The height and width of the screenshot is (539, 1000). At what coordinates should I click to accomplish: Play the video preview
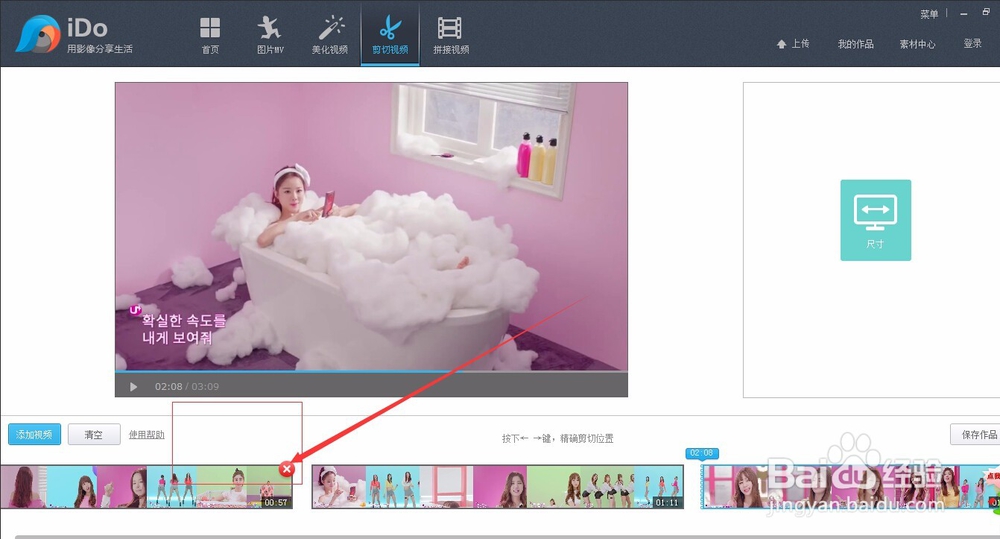coord(133,387)
